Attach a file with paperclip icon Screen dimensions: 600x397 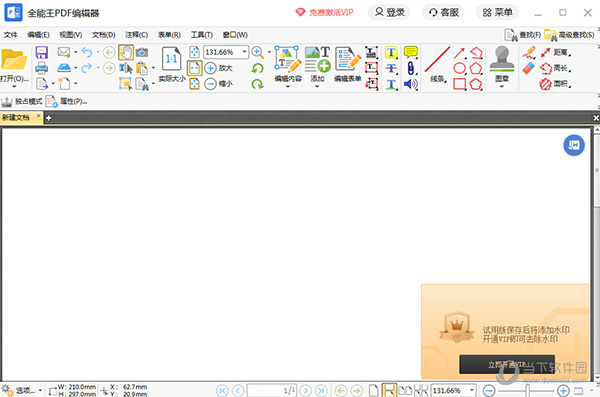tap(411, 69)
